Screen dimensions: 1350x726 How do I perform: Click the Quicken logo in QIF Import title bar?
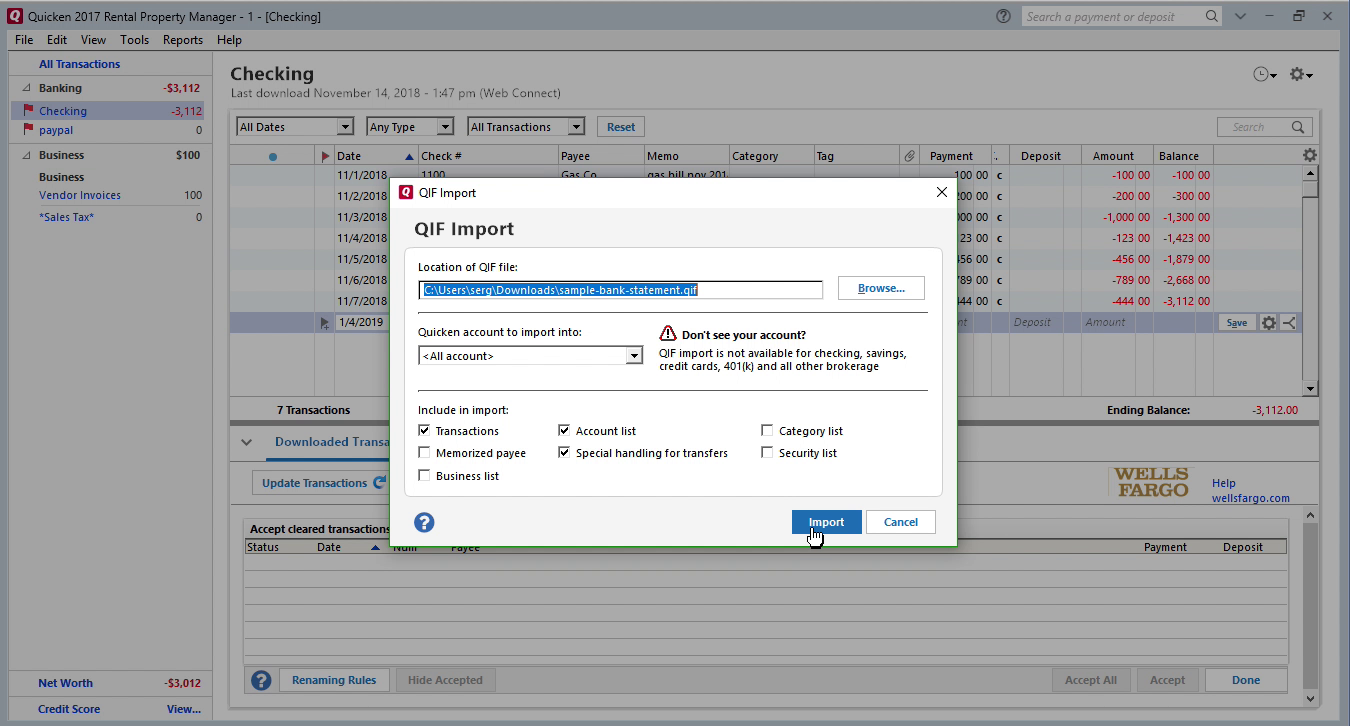click(406, 192)
